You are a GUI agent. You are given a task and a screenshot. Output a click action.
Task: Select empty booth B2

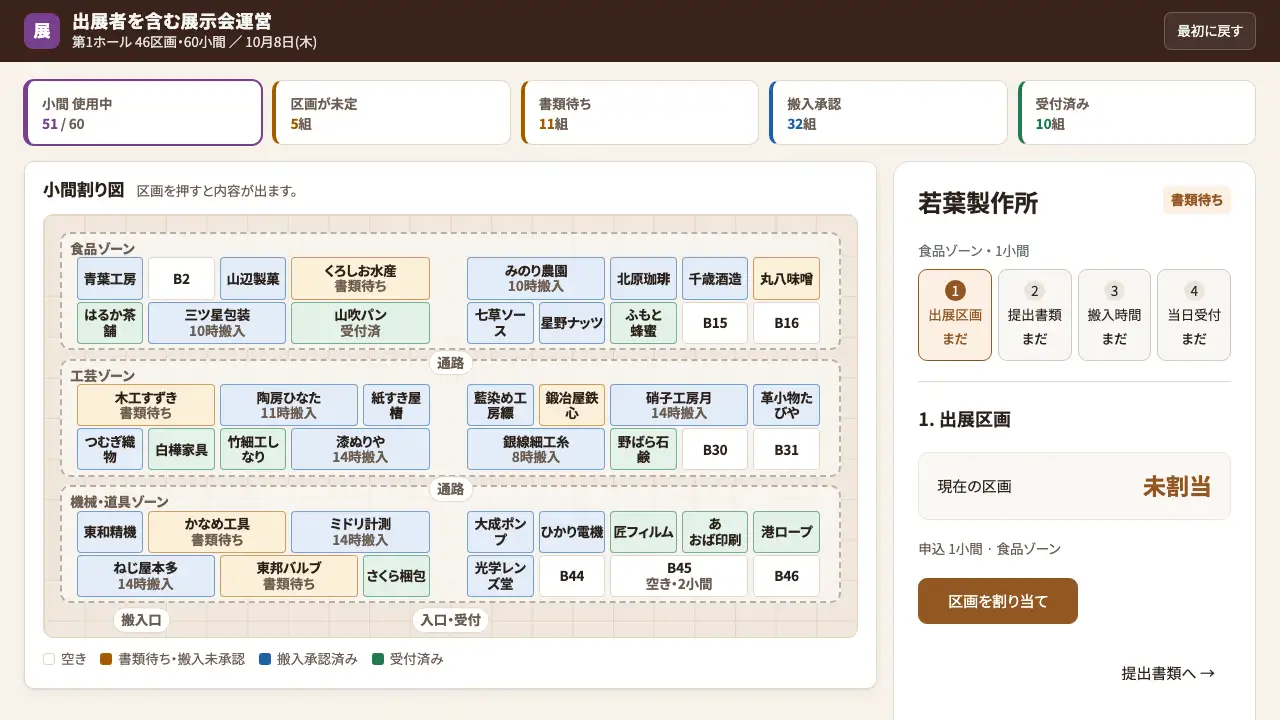coord(181,279)
